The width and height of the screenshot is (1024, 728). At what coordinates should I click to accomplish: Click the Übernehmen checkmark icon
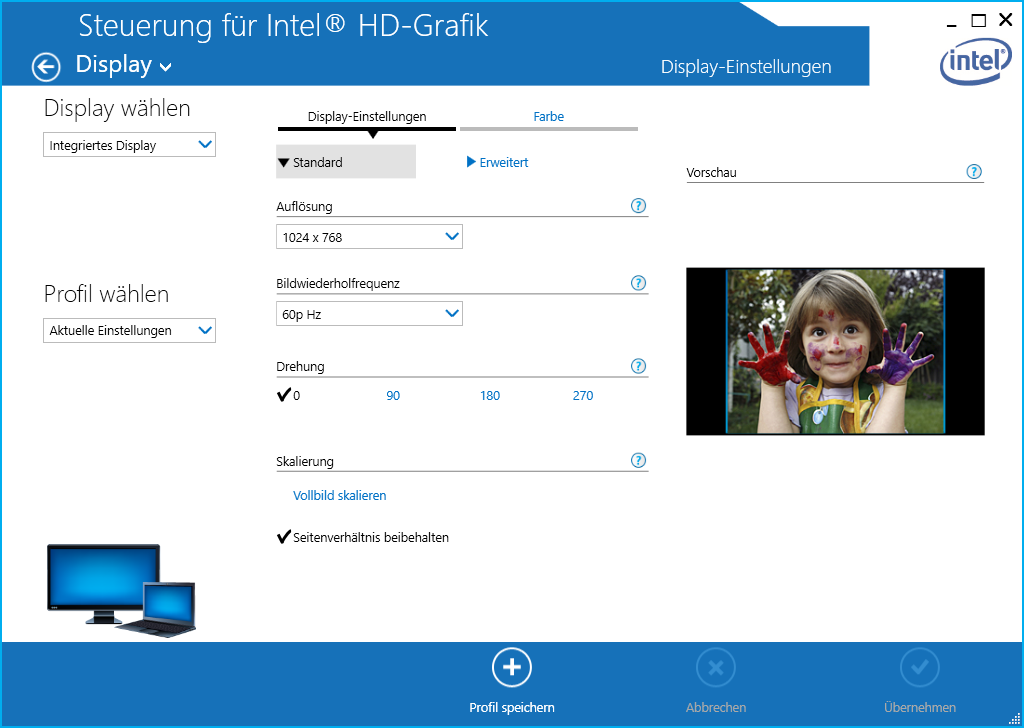(x=920, y=667)
